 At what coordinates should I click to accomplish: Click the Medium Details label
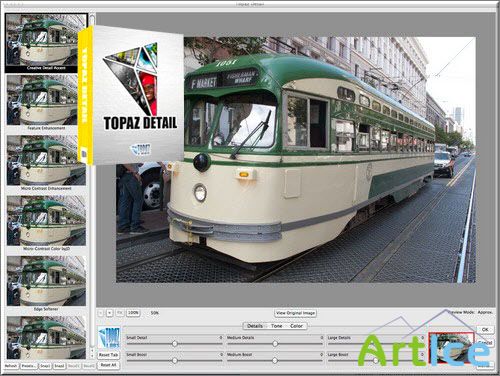coord(240,338)
